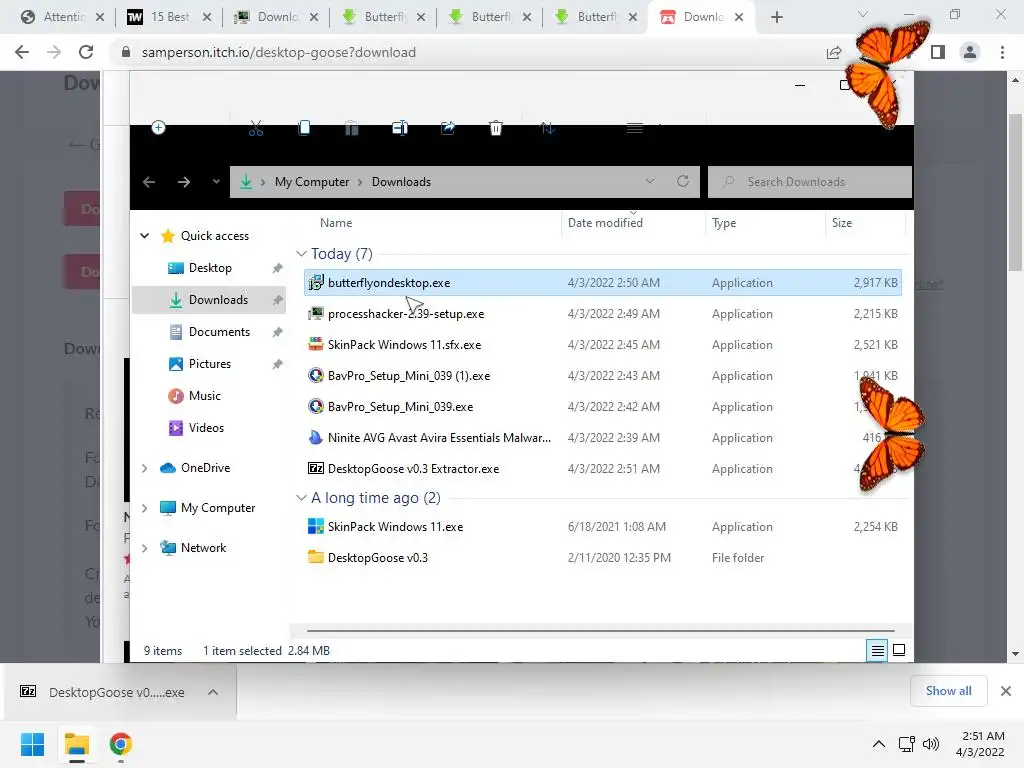The height and width of the screenshot is (768, 1024).
Task: Select processhacker-2.39-setup.exe file
Action: click(602, 314)
